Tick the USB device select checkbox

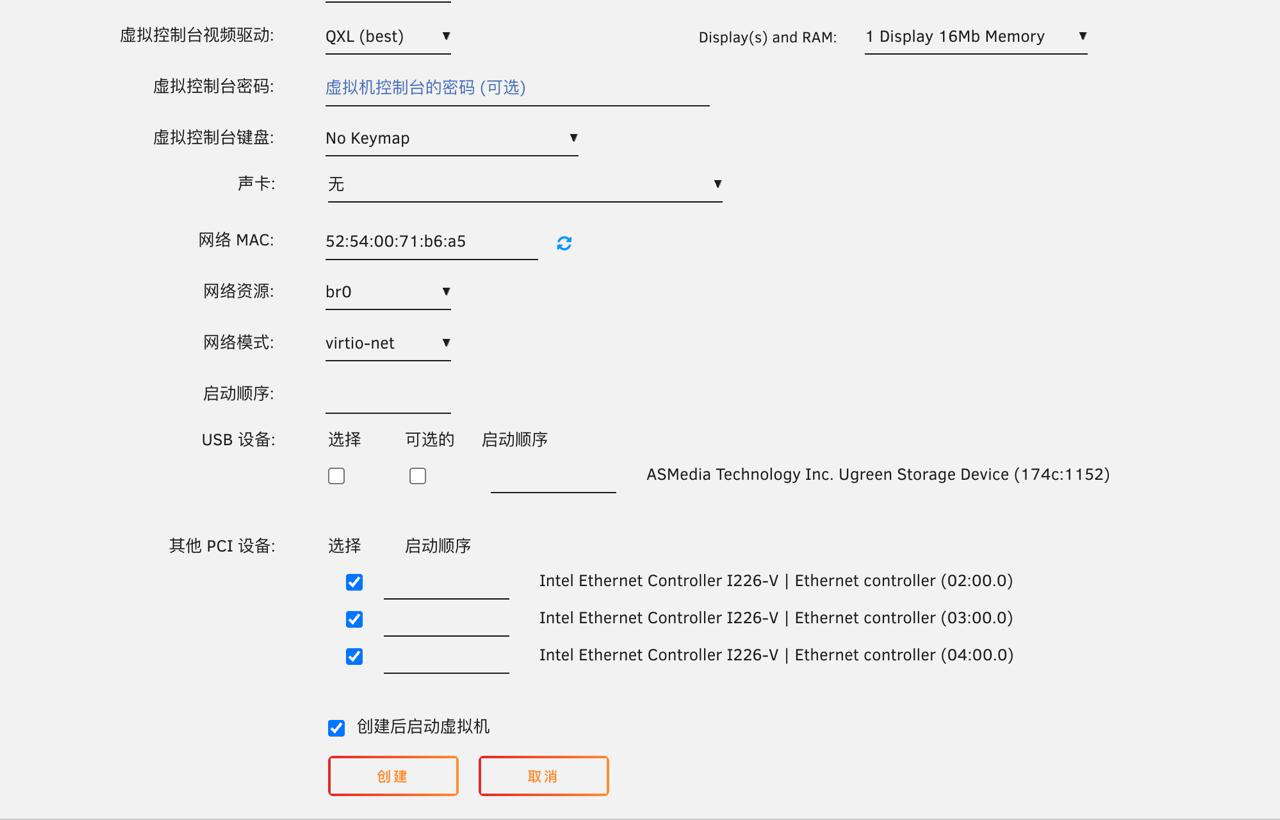(337, 476)
